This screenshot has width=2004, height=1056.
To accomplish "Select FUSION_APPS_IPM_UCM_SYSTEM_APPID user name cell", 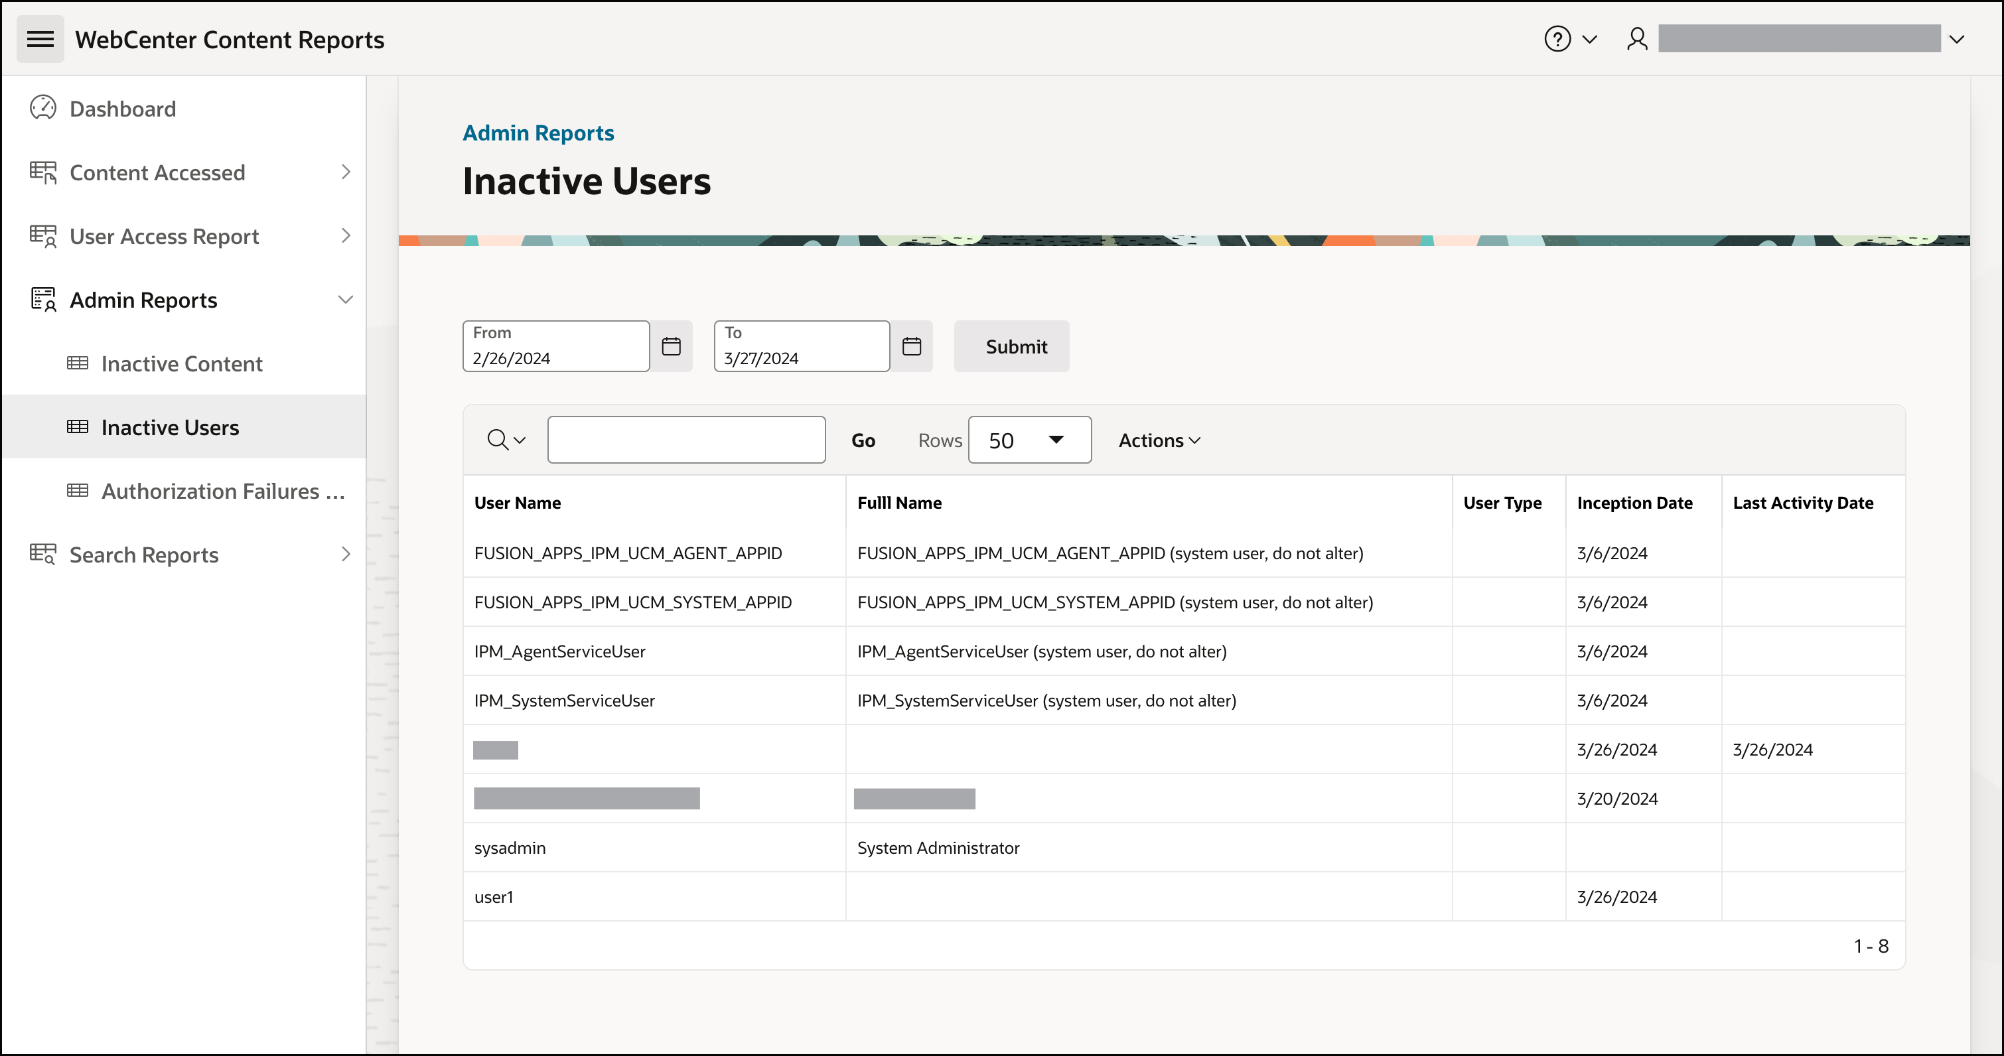I will pos(654,602).
